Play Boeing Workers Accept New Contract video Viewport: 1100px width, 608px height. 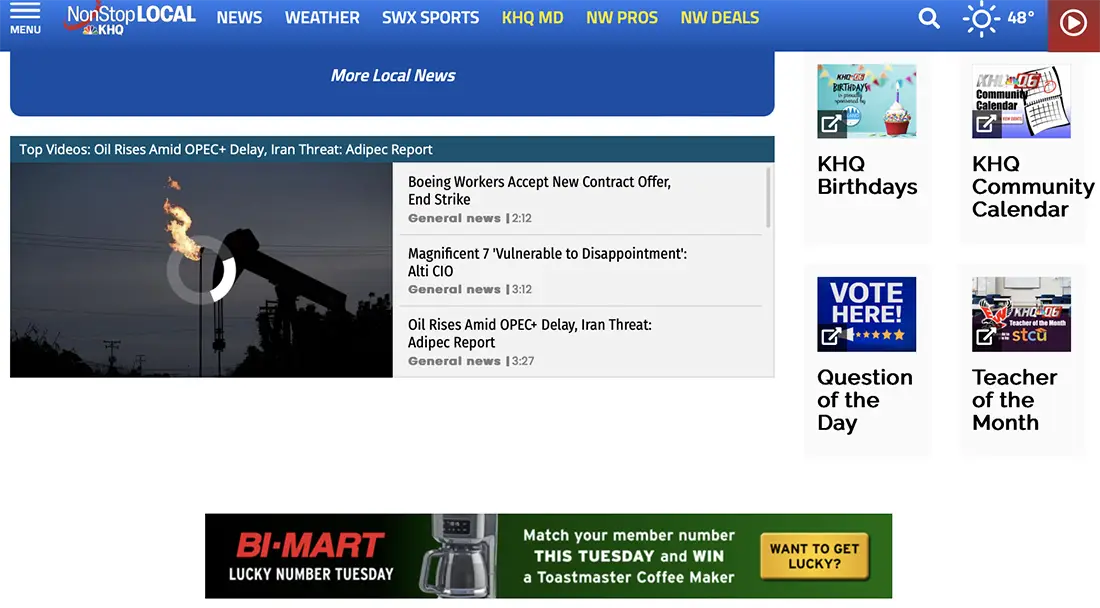[x=539, y=190]
